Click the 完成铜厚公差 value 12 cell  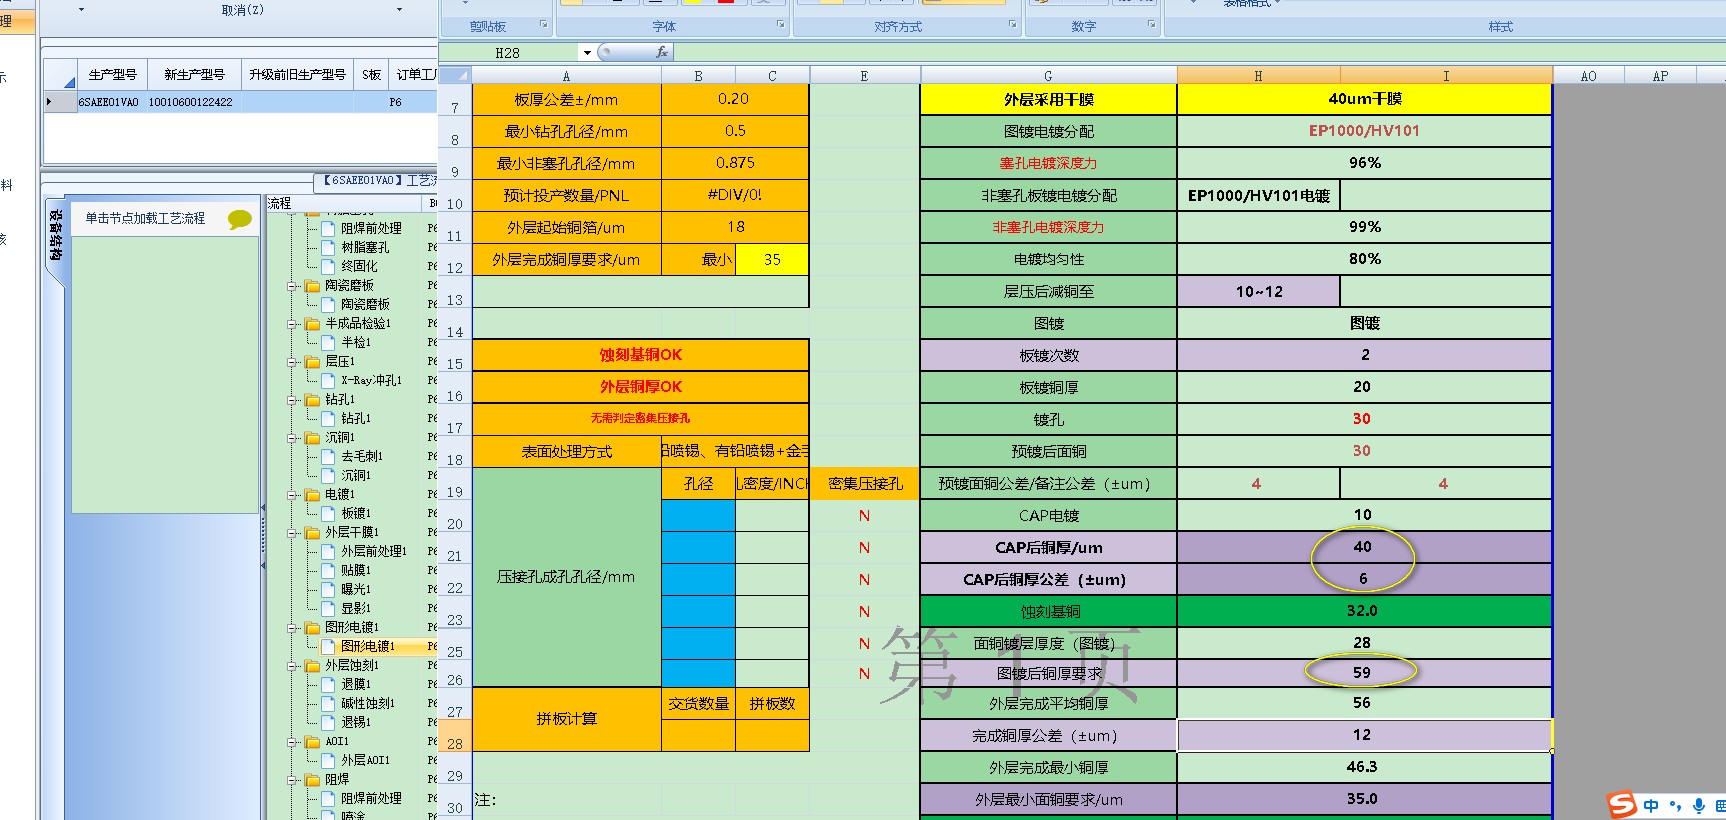point(1365,735)
